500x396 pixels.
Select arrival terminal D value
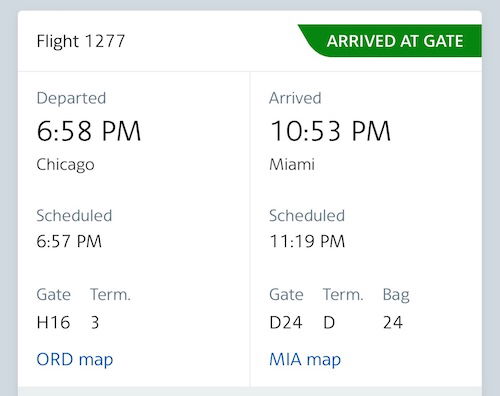[329, 322]
